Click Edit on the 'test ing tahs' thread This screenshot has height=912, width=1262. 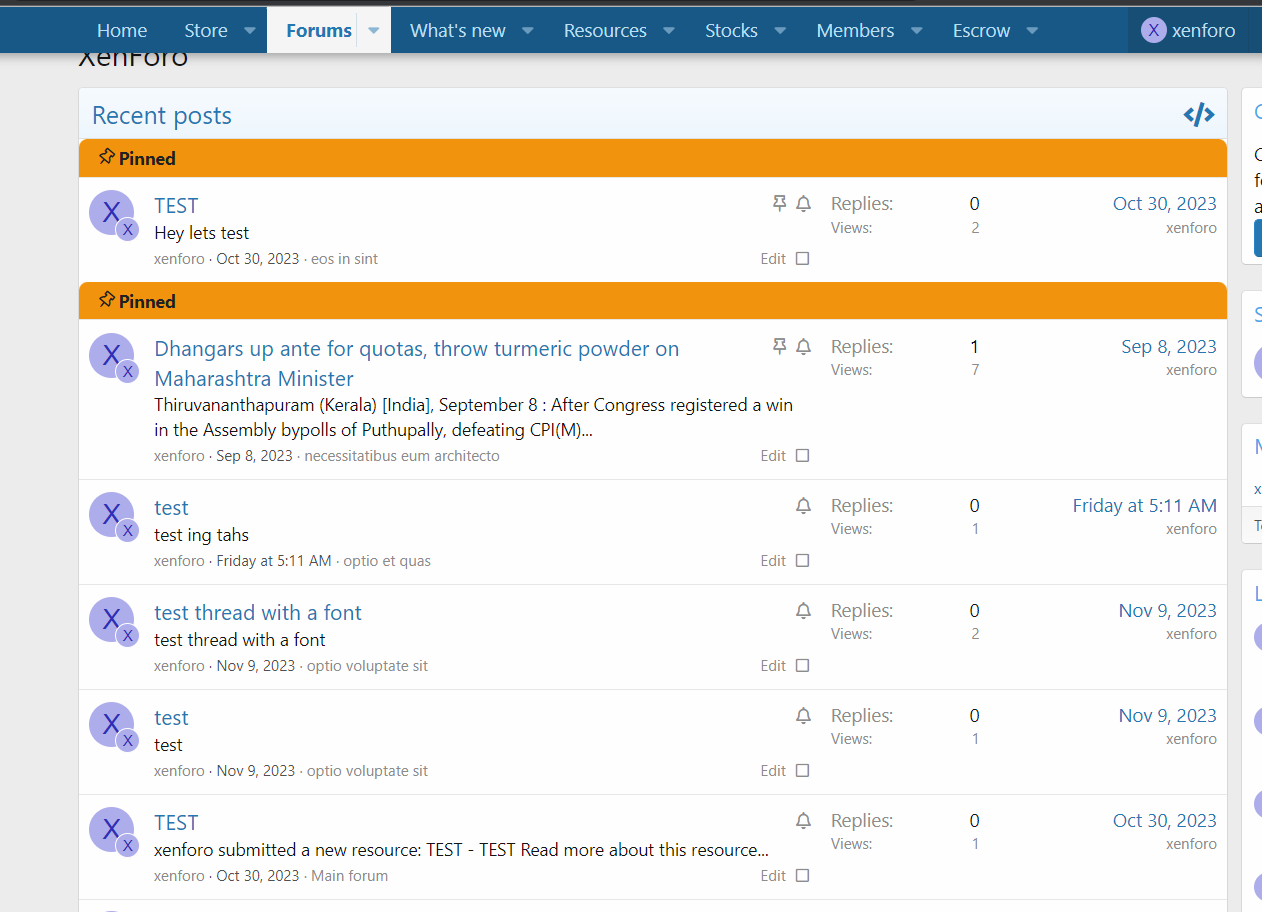772,561
